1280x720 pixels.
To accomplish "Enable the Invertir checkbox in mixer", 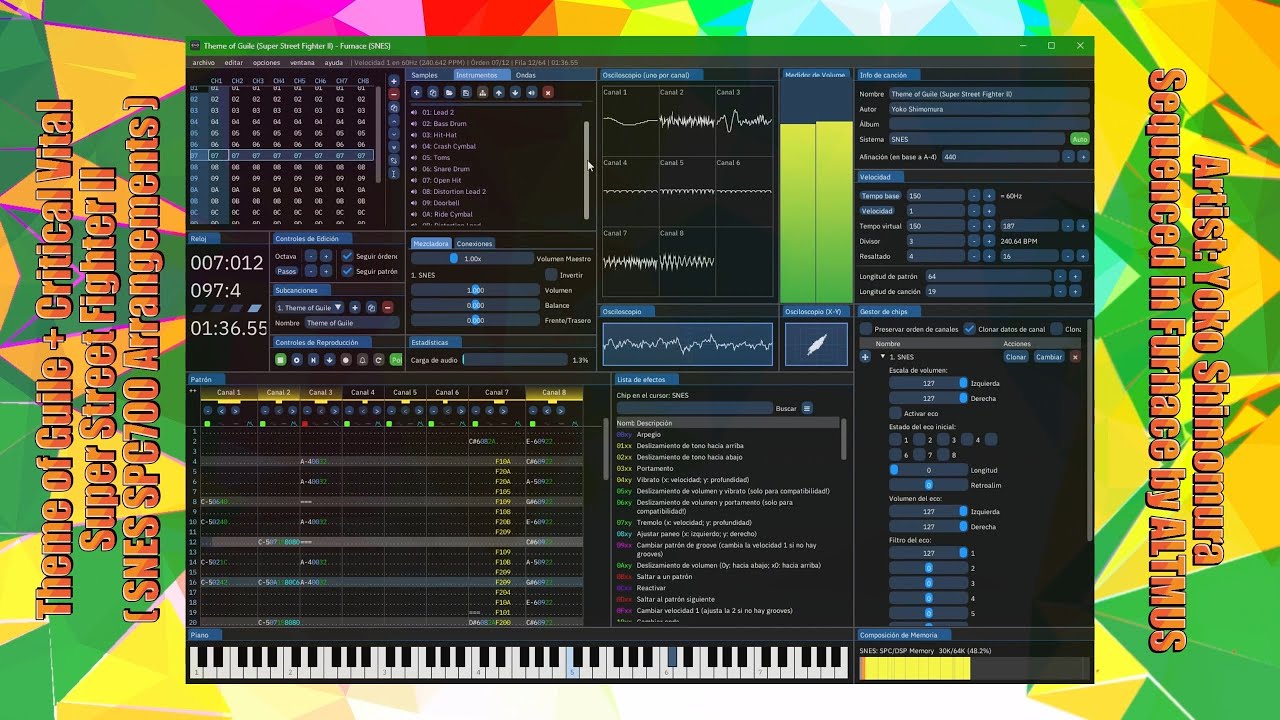I will pyautogui.click(x=551, y=275).
